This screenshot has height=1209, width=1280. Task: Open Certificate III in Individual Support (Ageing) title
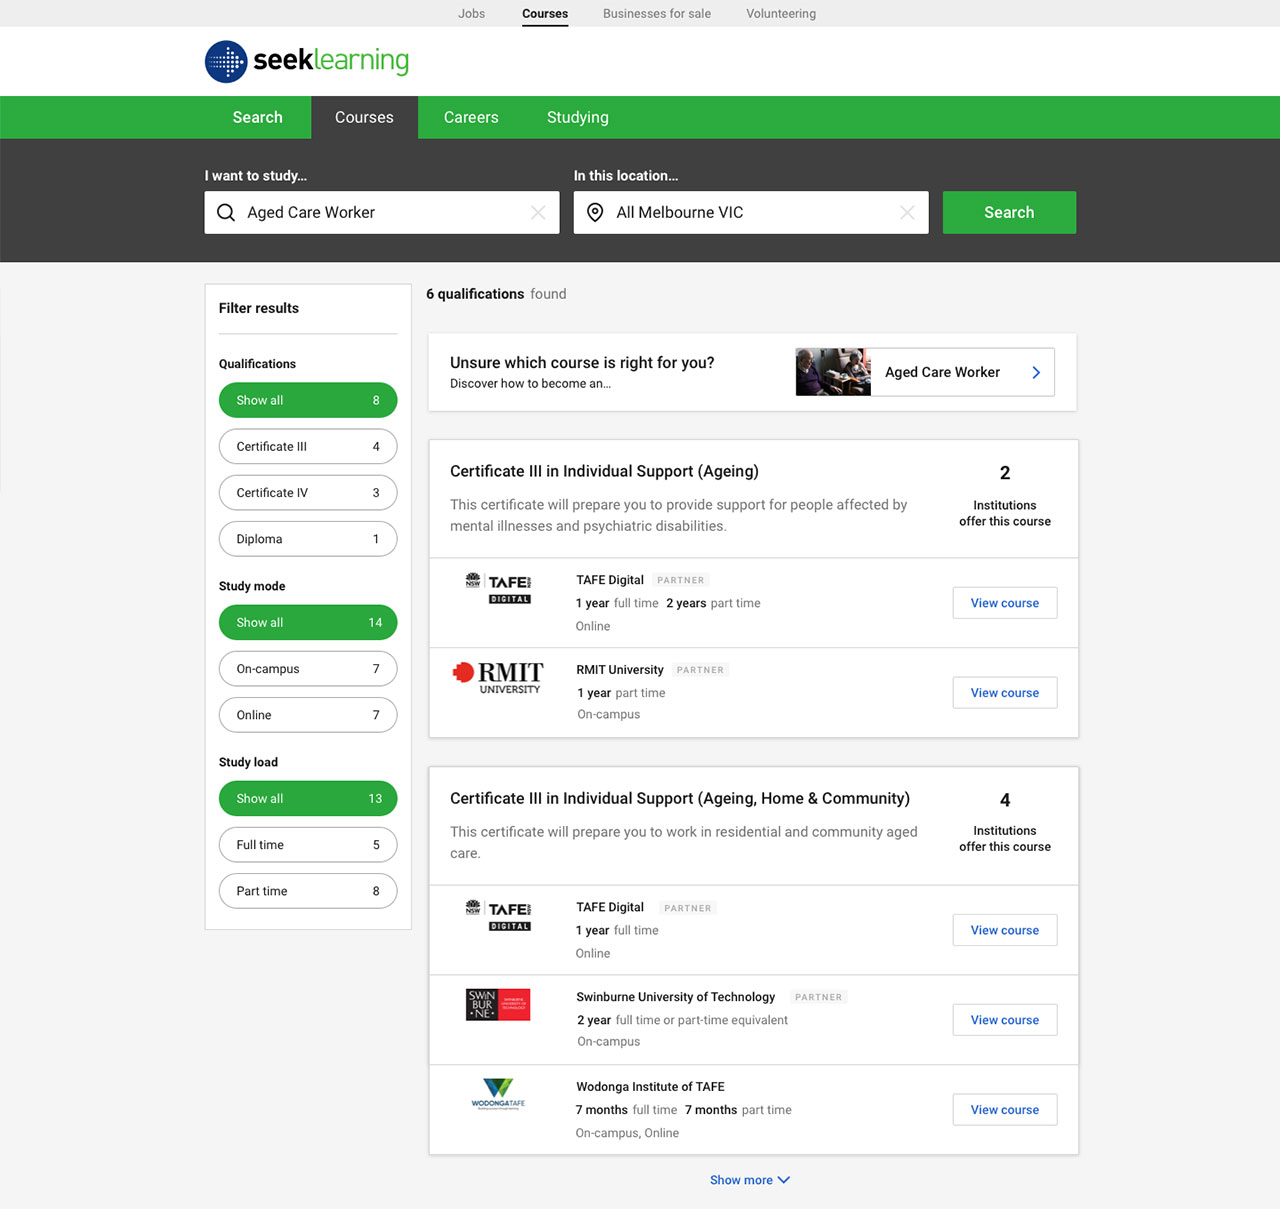click(x=604, y=471)
